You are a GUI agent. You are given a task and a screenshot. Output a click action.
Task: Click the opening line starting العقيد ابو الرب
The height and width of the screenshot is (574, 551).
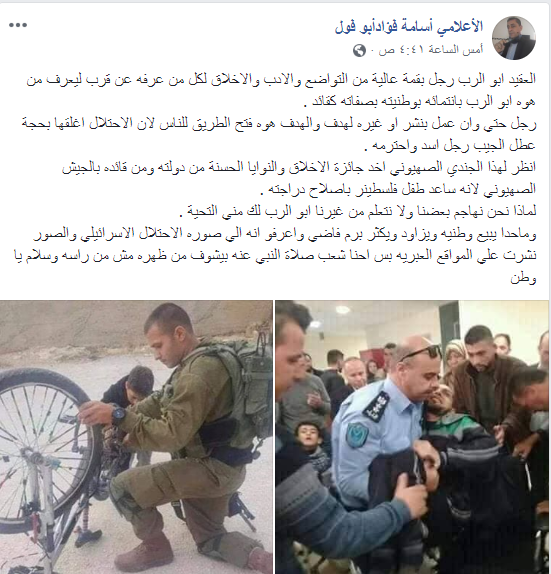click(281, 80)
